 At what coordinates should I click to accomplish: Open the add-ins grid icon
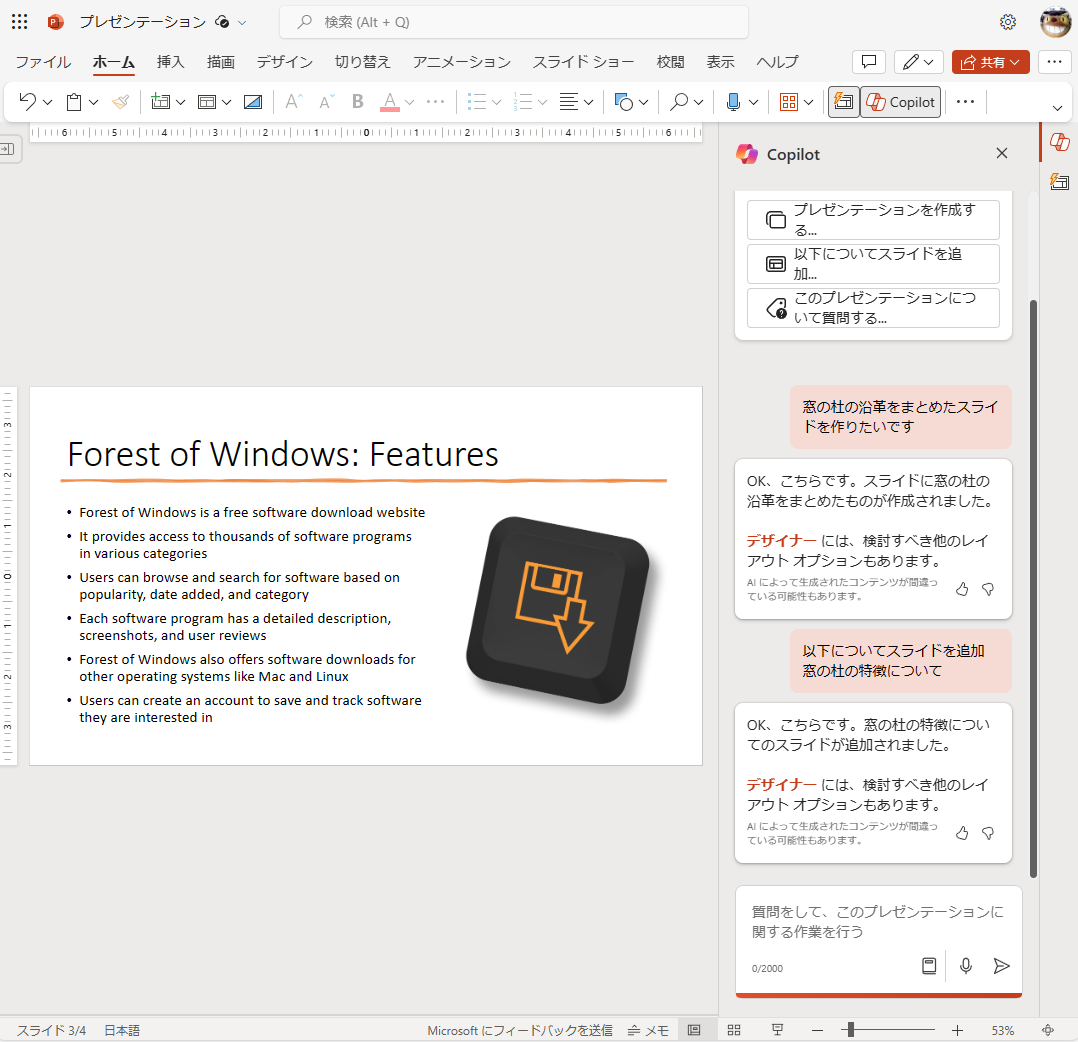789,102
